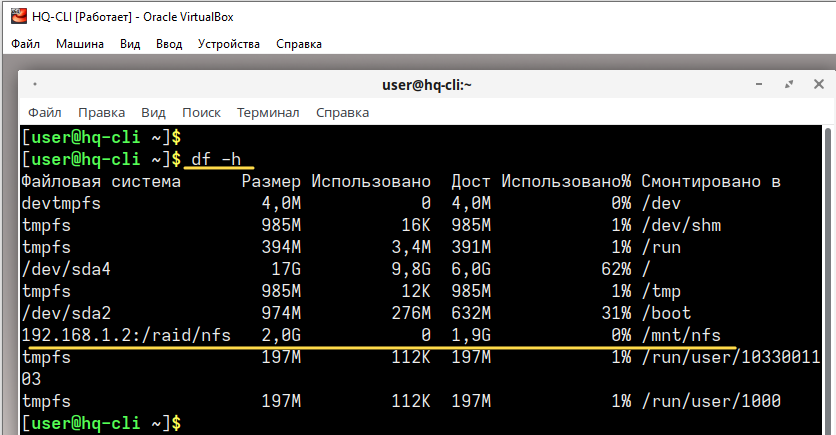Open the Устройства menu

click(229, 44)
